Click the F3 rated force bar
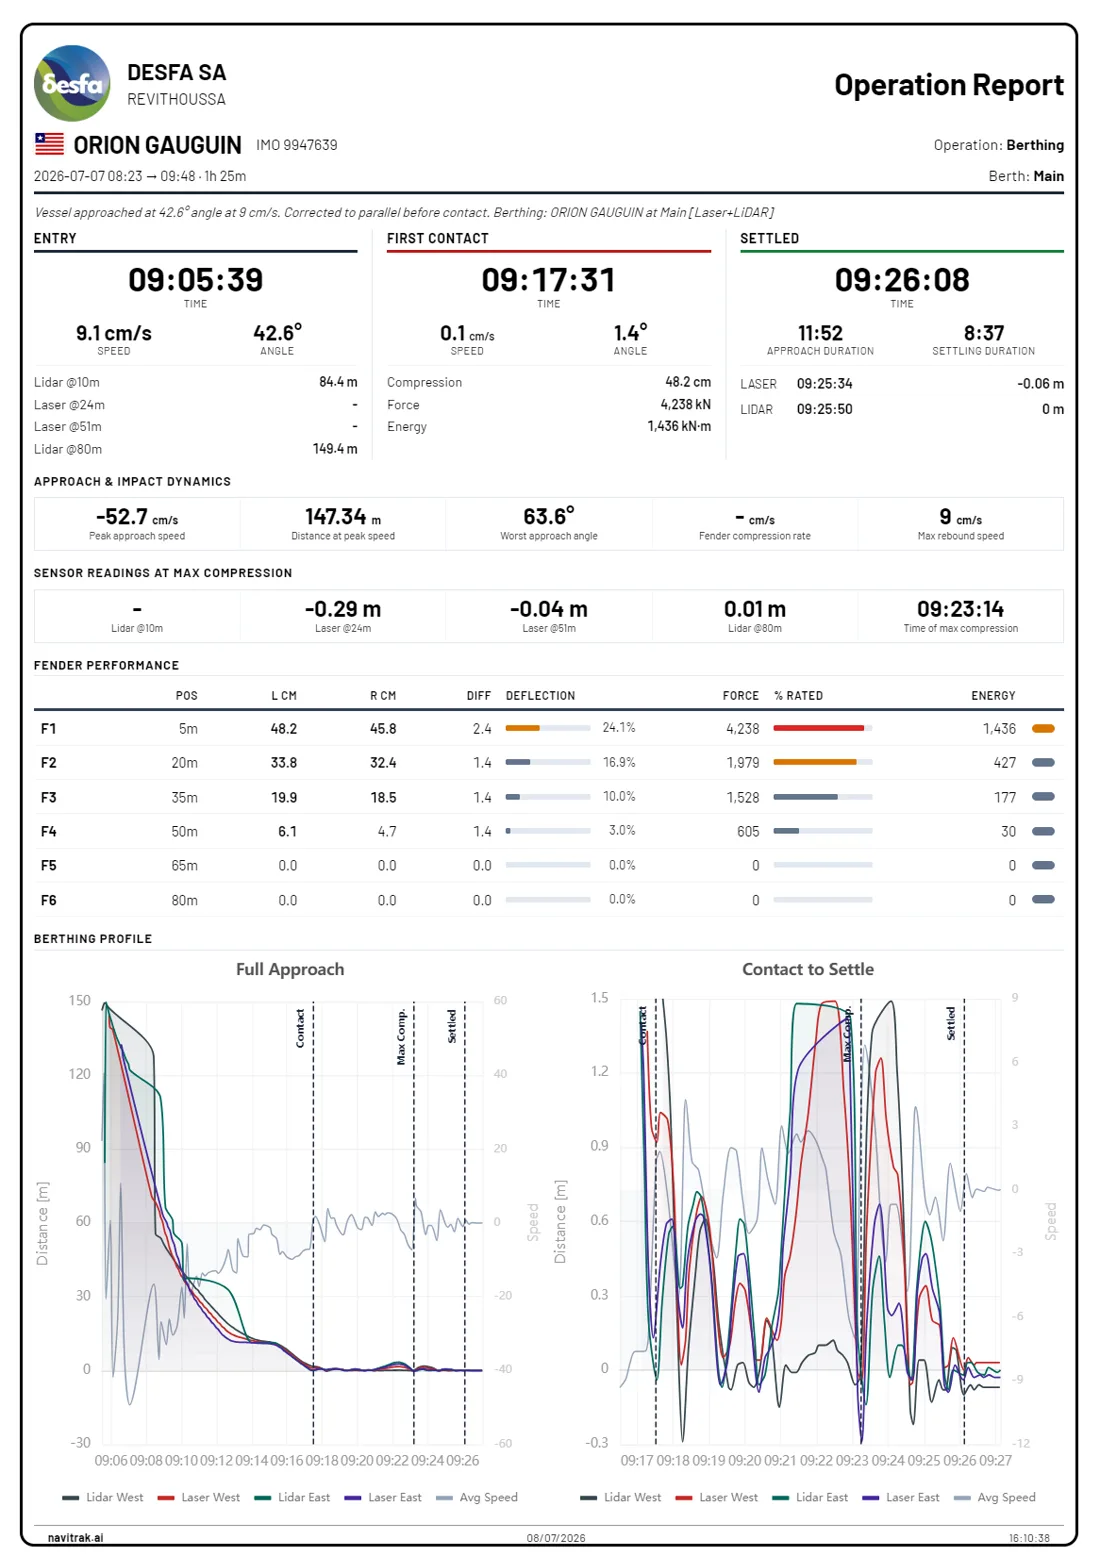 pos(823,797)
